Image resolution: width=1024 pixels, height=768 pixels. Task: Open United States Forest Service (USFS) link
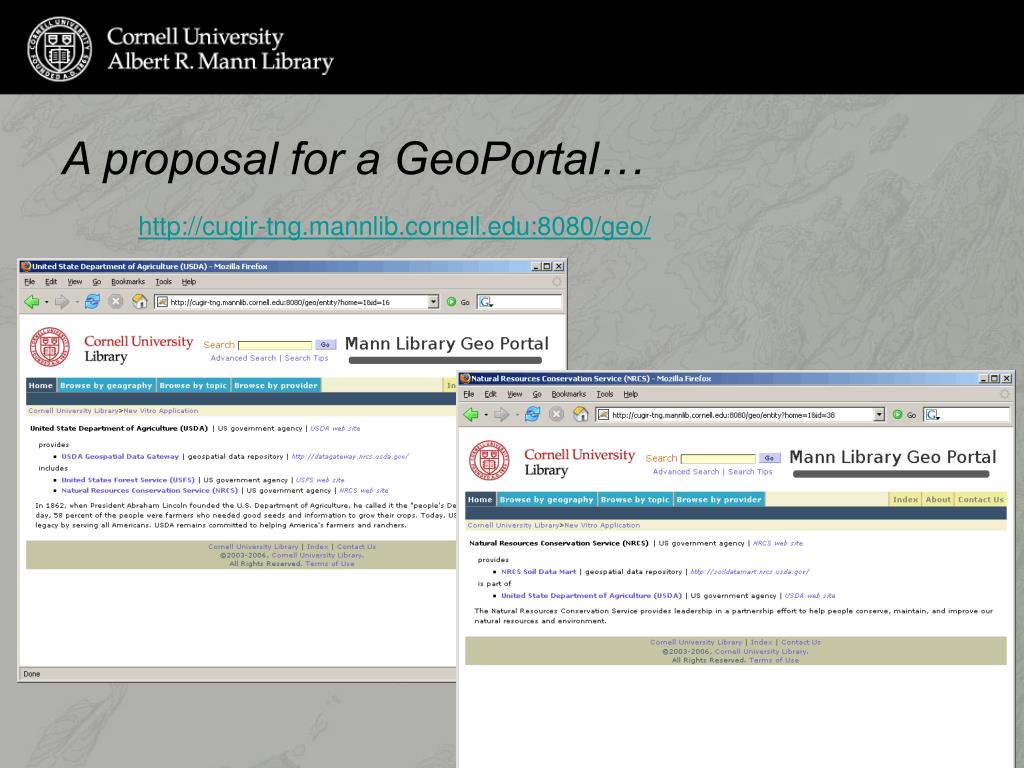(x=128, y=480)
